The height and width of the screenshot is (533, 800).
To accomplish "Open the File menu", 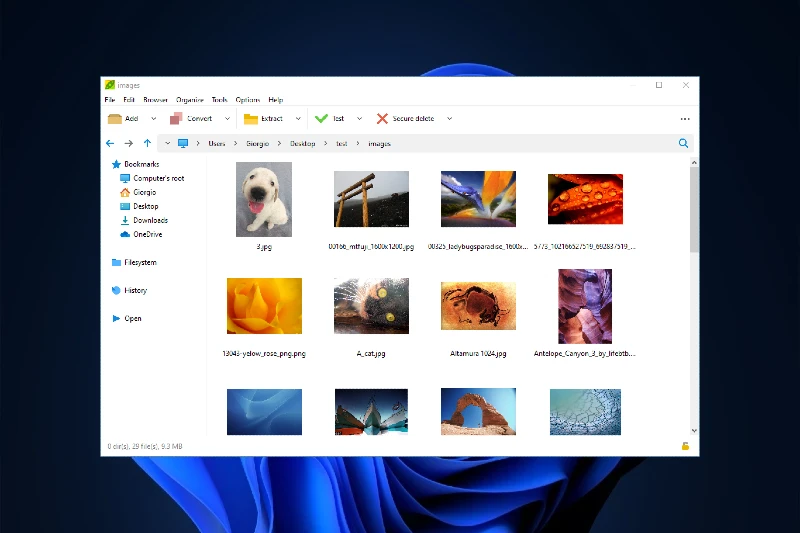I will tap(110, 99).
